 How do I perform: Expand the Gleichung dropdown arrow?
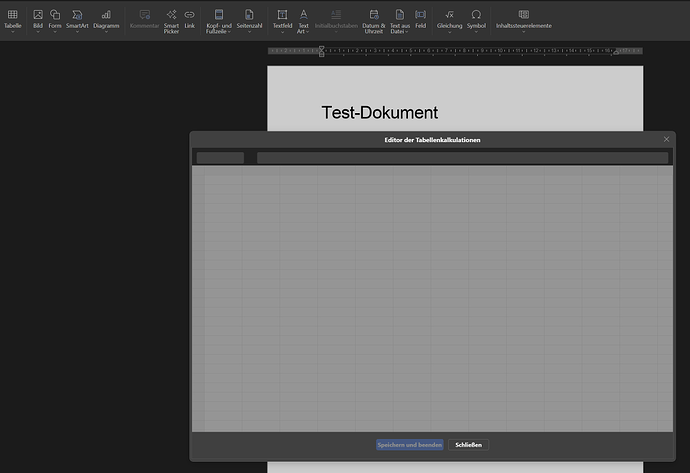pos(449,32)
